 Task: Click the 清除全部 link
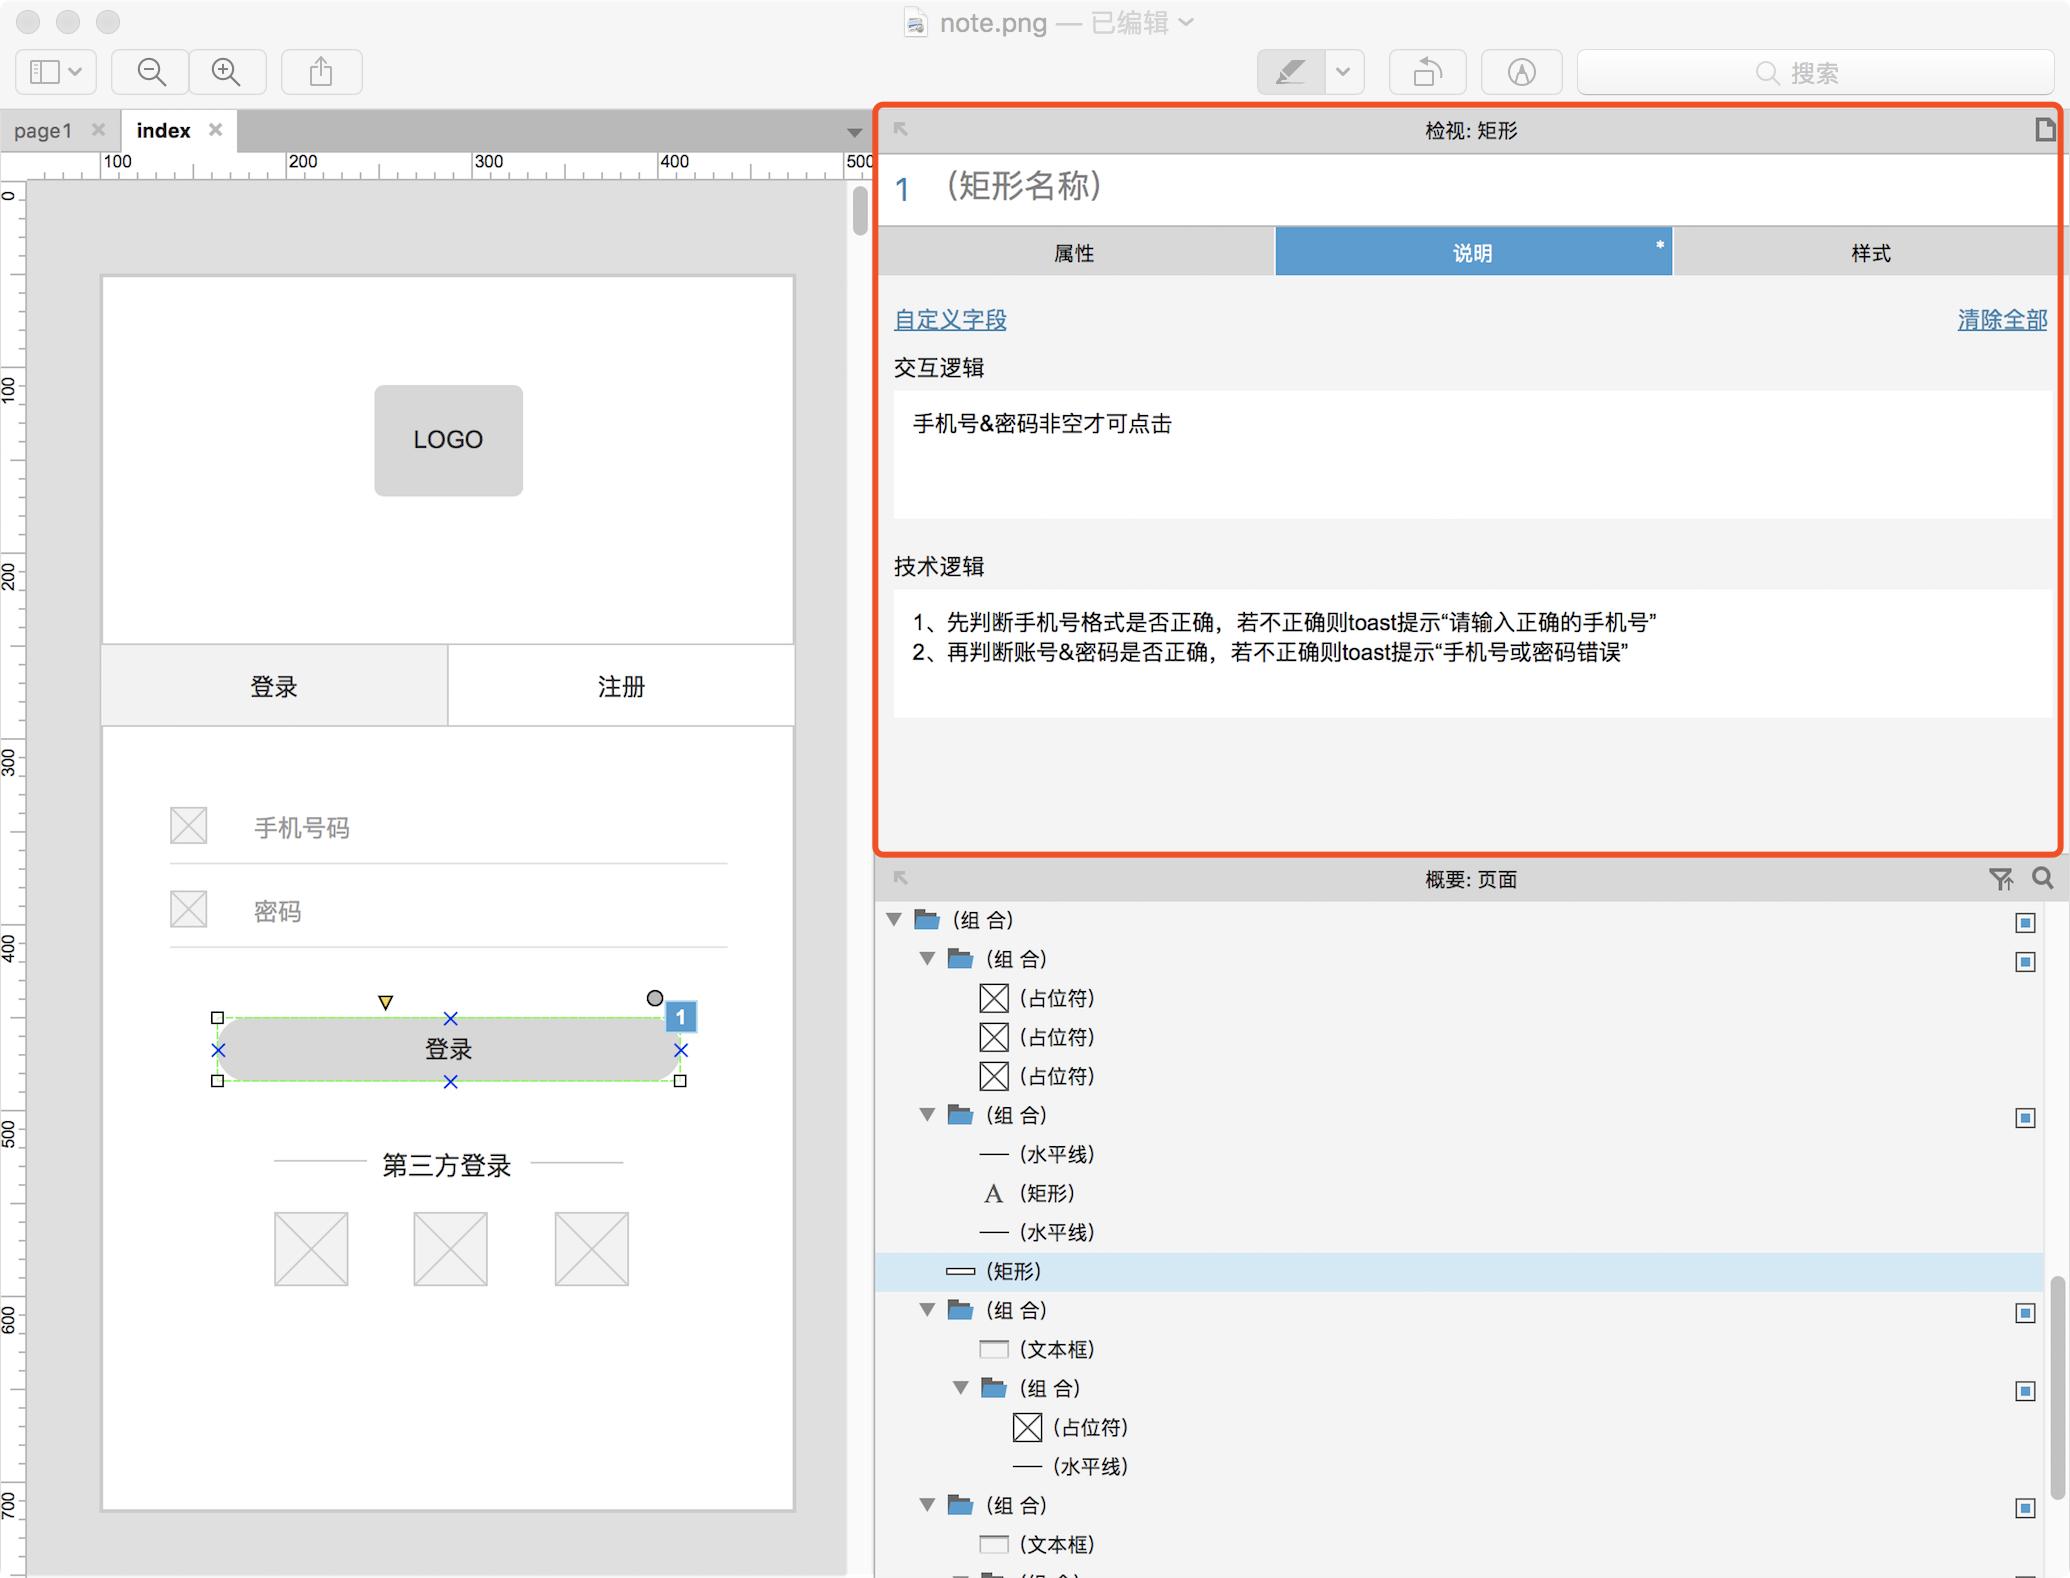coord(2002,320)
